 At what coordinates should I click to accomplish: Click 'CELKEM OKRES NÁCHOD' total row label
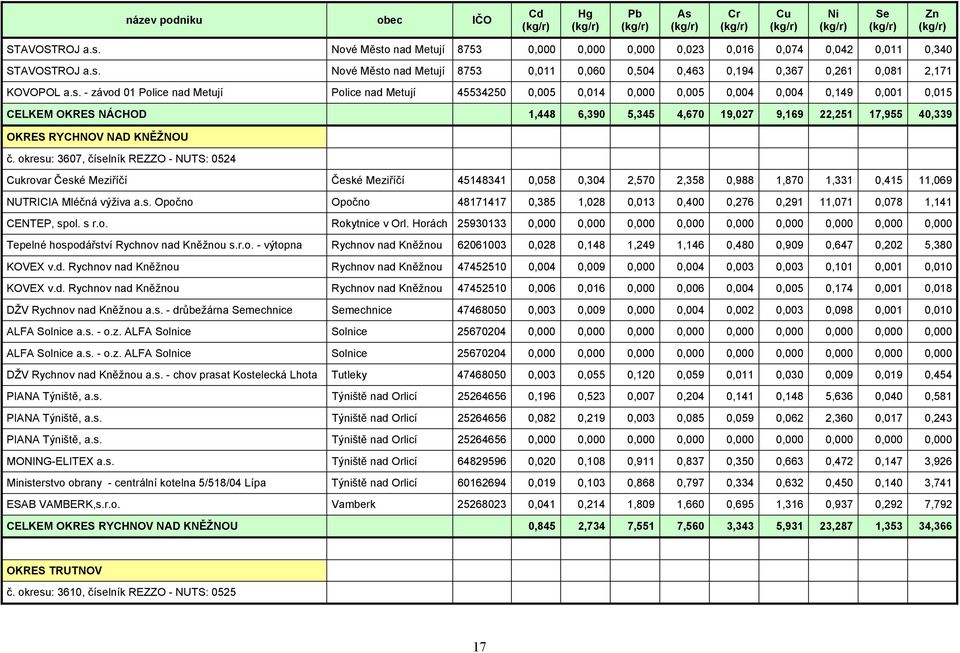pyautogui.click(x=77, y=114)
